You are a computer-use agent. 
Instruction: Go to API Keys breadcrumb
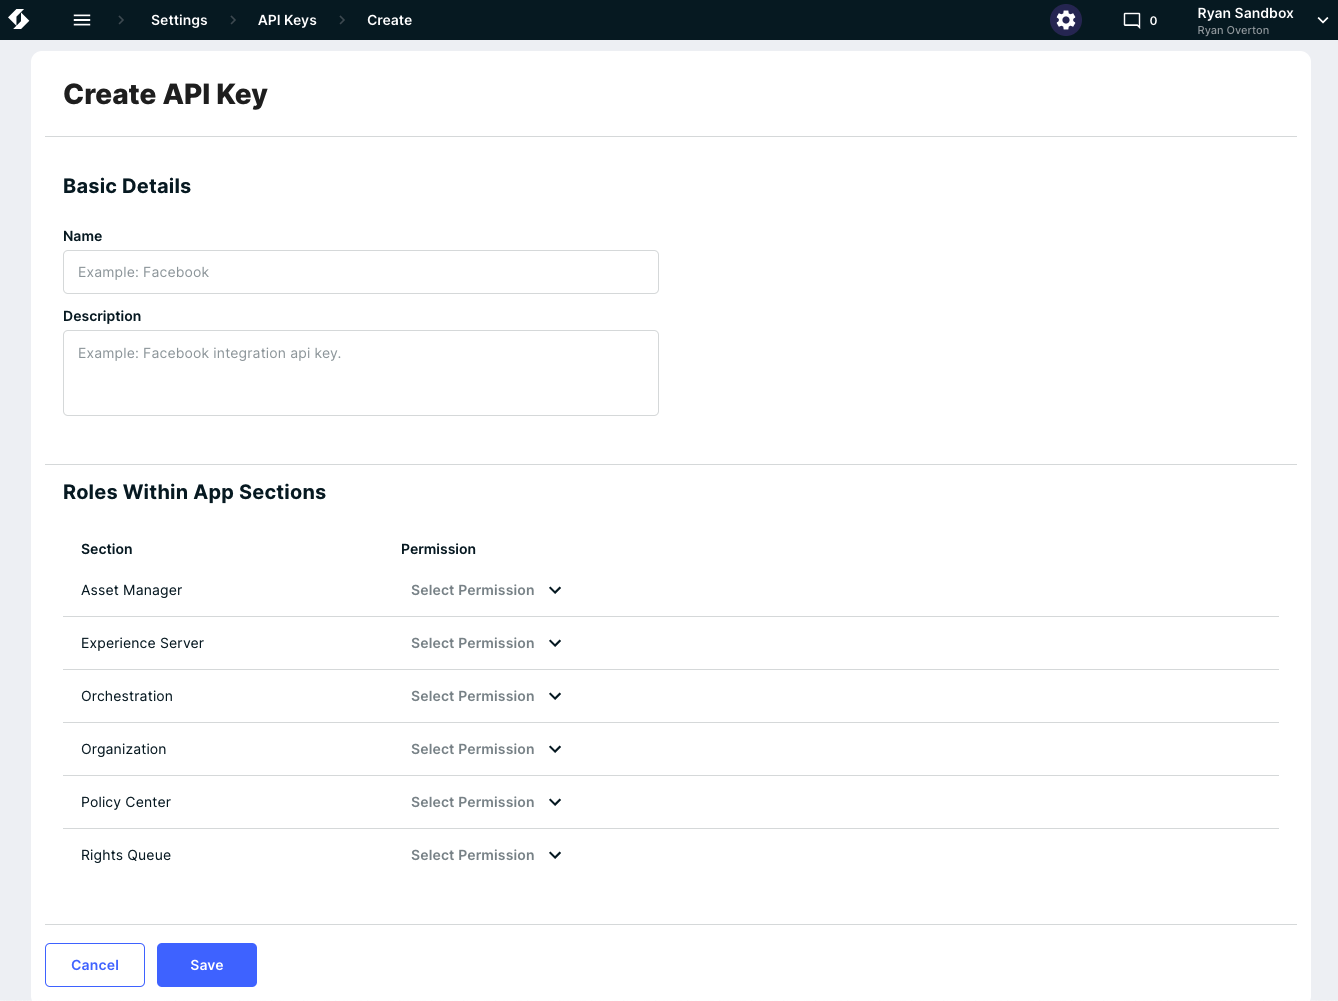coord(287,20)
